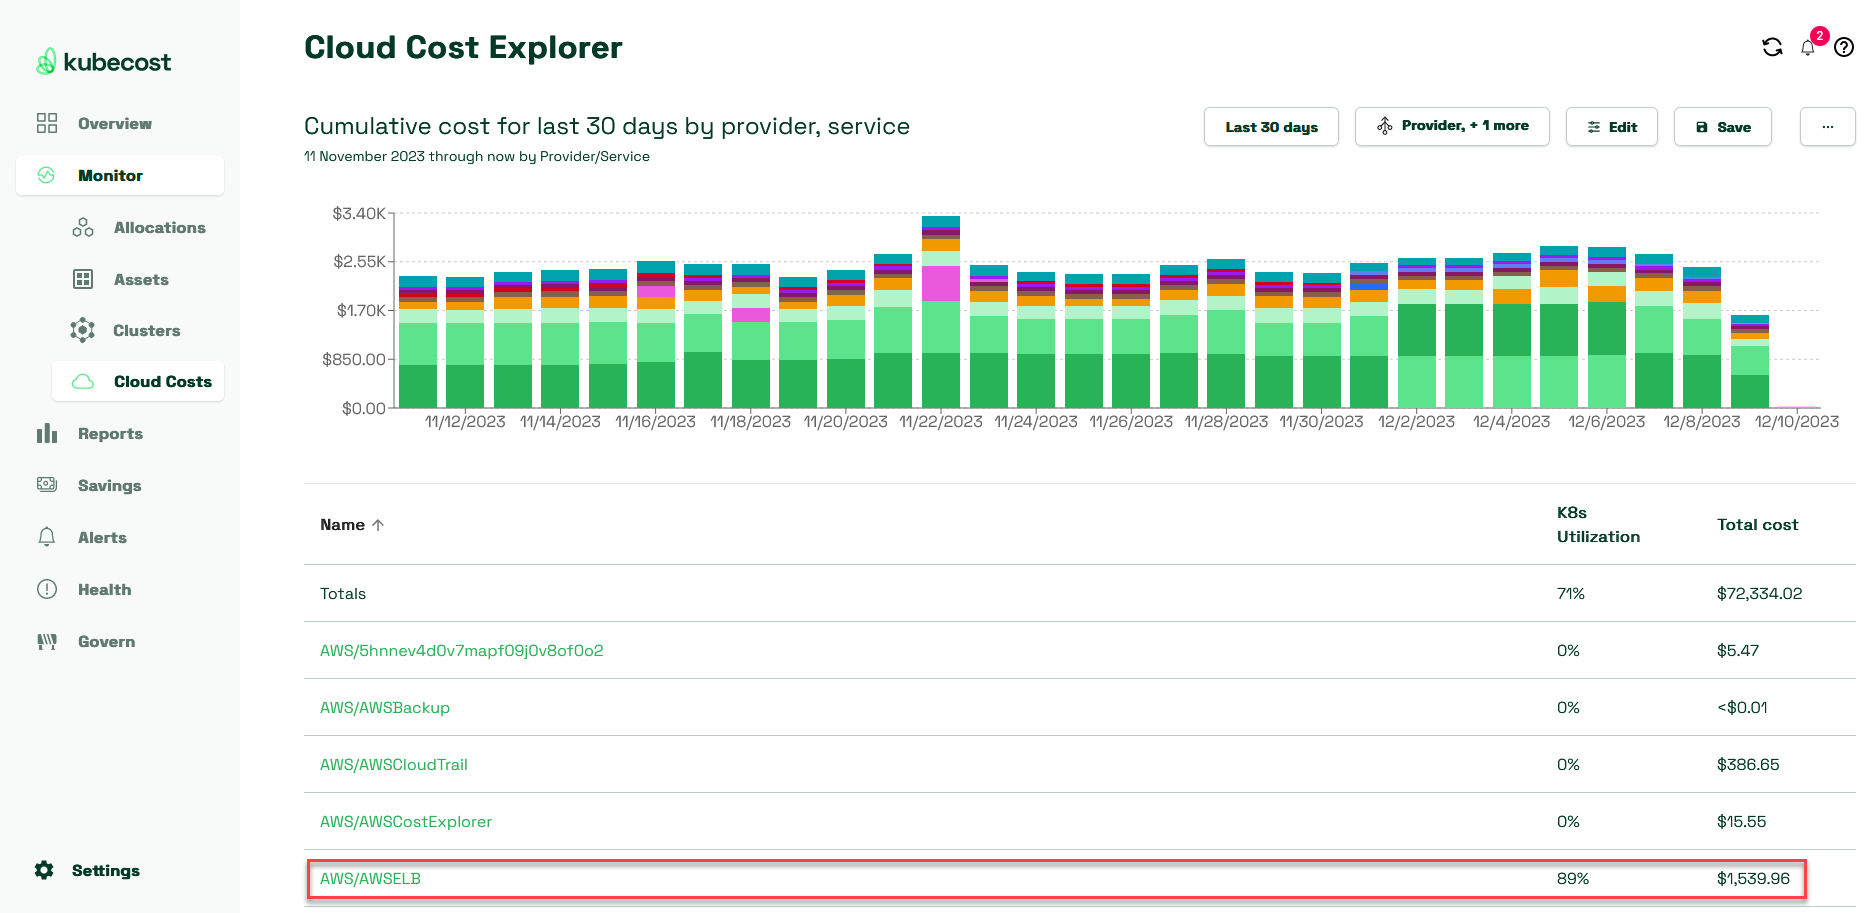This screenshot has width=1875, height=913.
Task: Click the Savings money icon
Action: tap(47, 484)
